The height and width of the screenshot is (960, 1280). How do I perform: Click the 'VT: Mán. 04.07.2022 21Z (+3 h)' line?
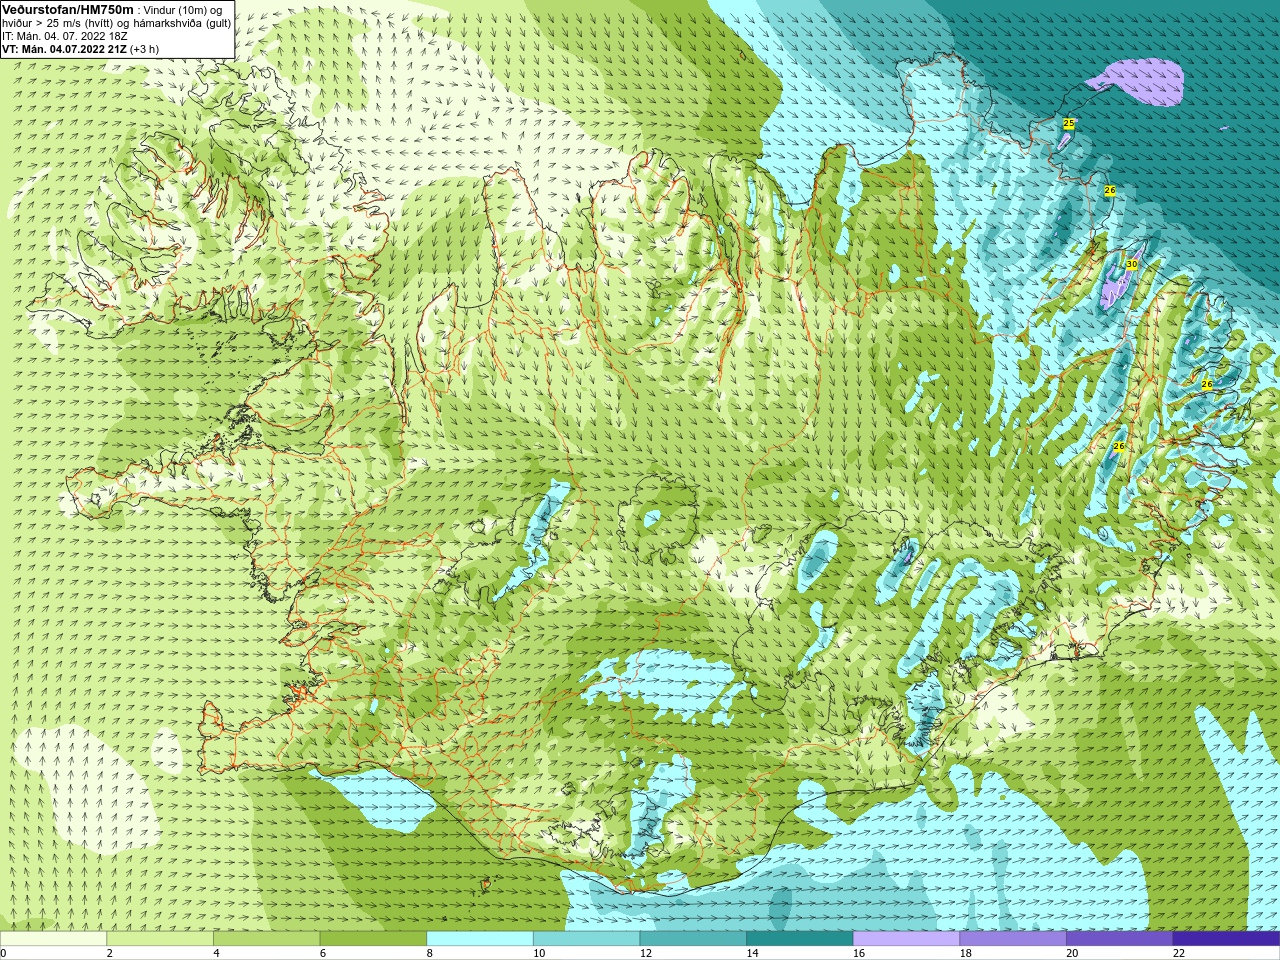pyautogui.click(x=80, y=49)
